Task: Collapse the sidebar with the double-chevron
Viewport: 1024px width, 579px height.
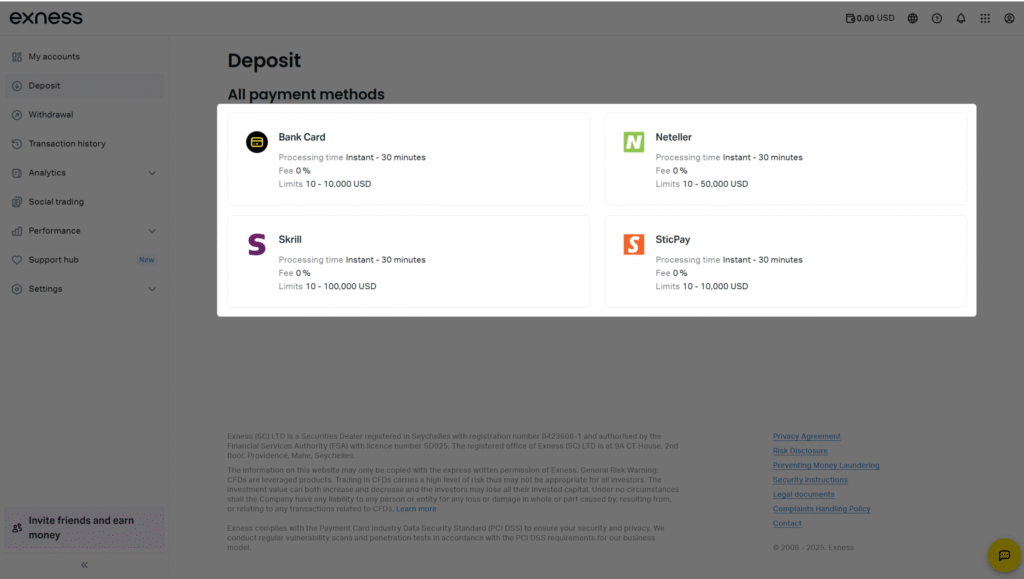Action: pos(84,564)
